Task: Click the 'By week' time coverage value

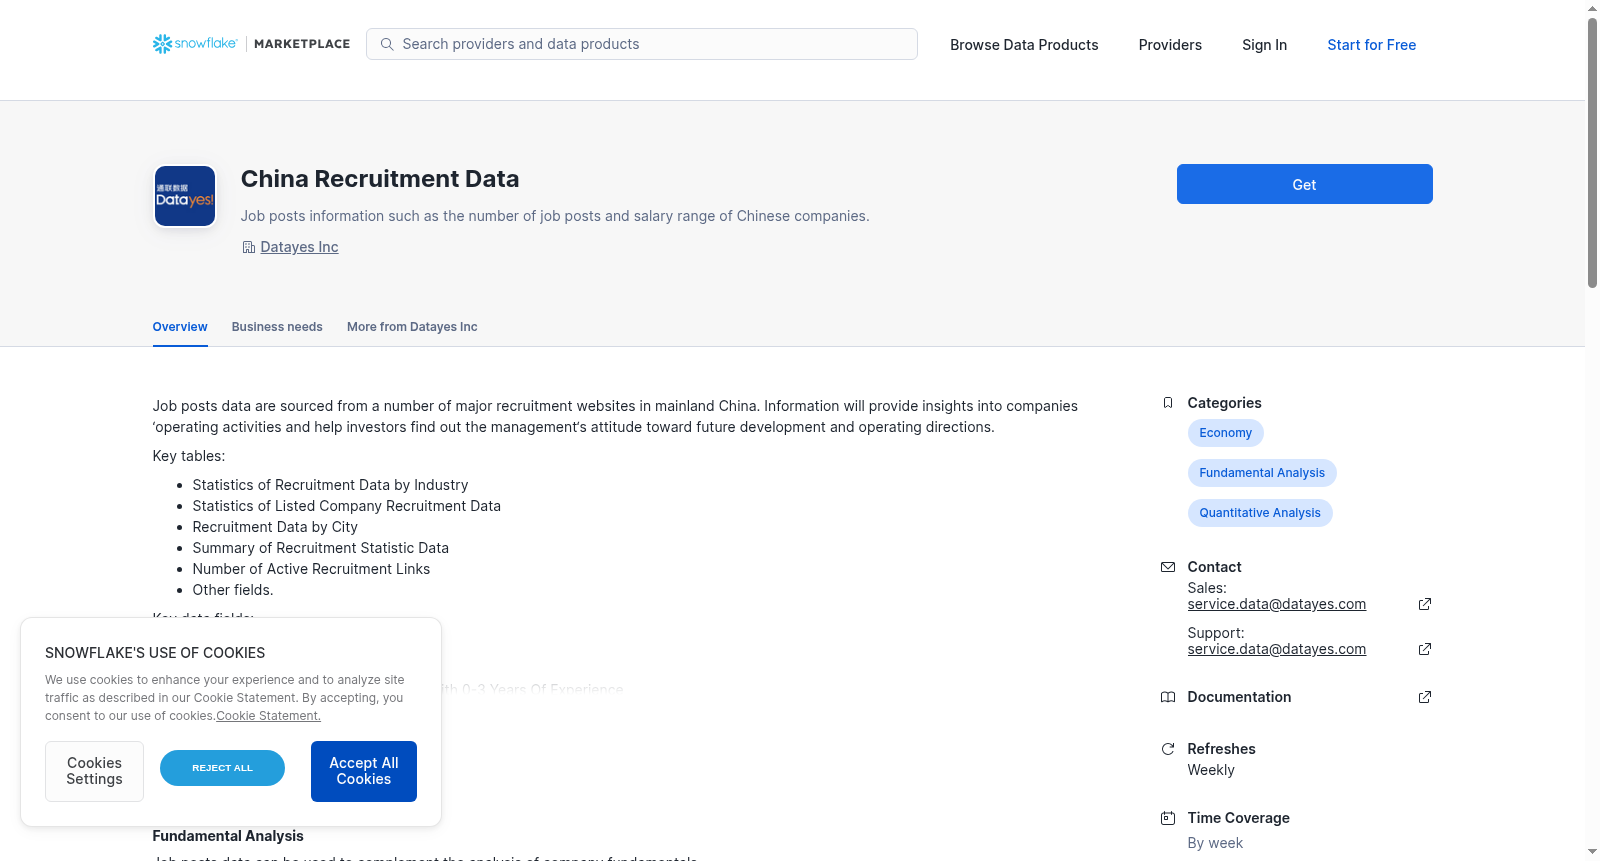Action: 1215,843
